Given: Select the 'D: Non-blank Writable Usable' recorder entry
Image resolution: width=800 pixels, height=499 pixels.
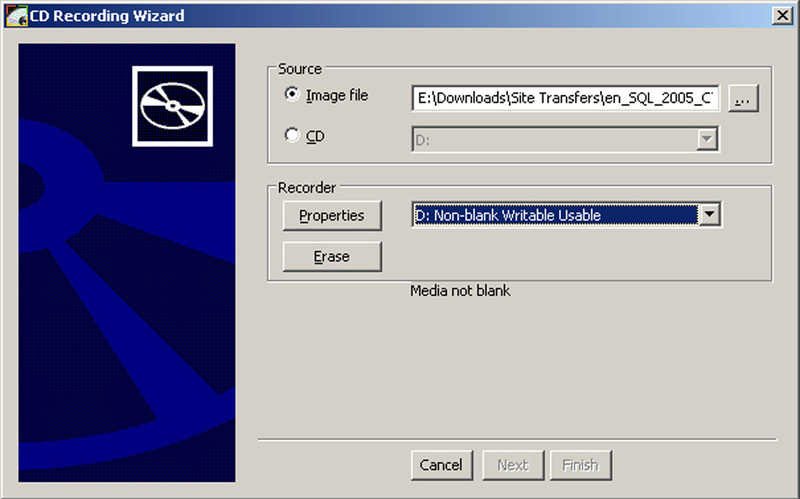Looking at the screenshot, I should 555,215.
